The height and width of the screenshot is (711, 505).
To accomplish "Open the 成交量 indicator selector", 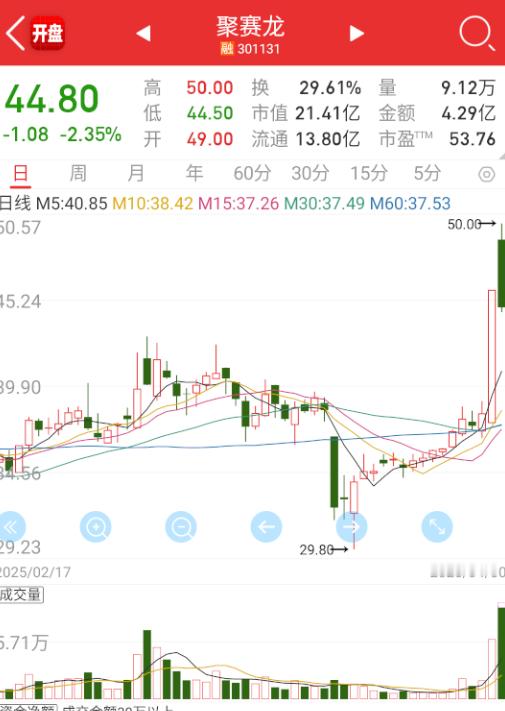I will tap(21, 594).
